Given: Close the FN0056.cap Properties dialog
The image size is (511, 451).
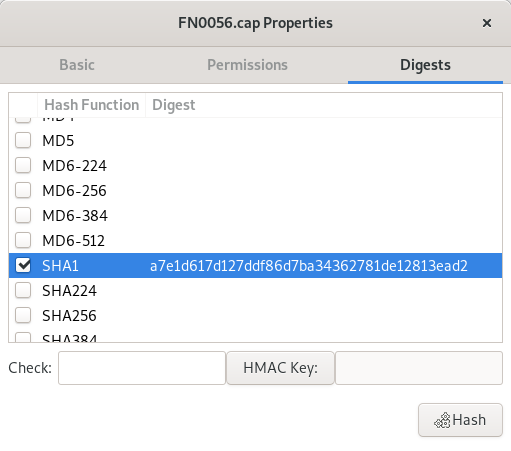Looking at the screenshot, I should click(x=487, y=23).
